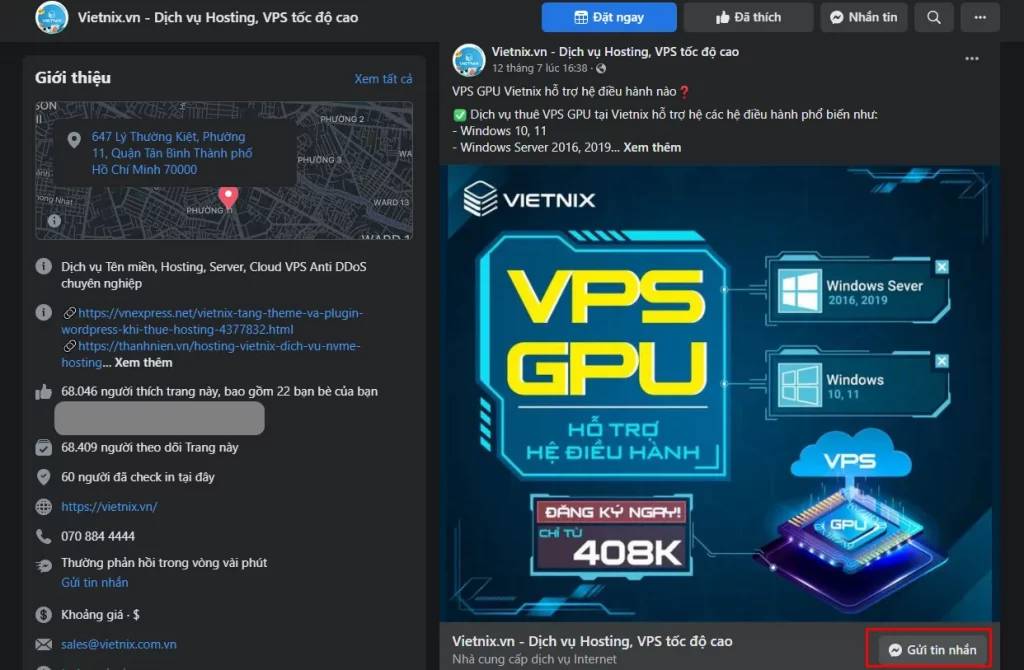Open Xem tất cả in Giới thiệu
This screenshot has width=1024, height=670.
click(383, 79)
